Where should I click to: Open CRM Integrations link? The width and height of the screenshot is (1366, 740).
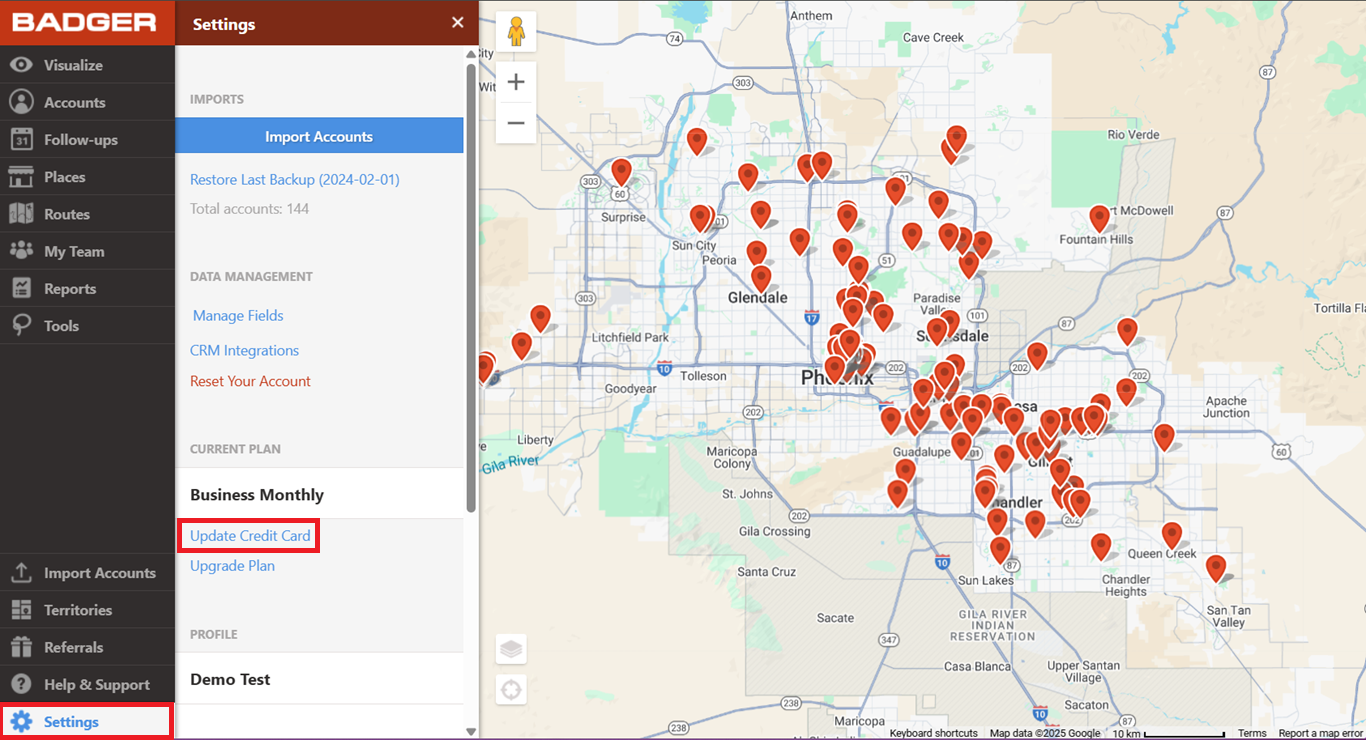(245, 350)
